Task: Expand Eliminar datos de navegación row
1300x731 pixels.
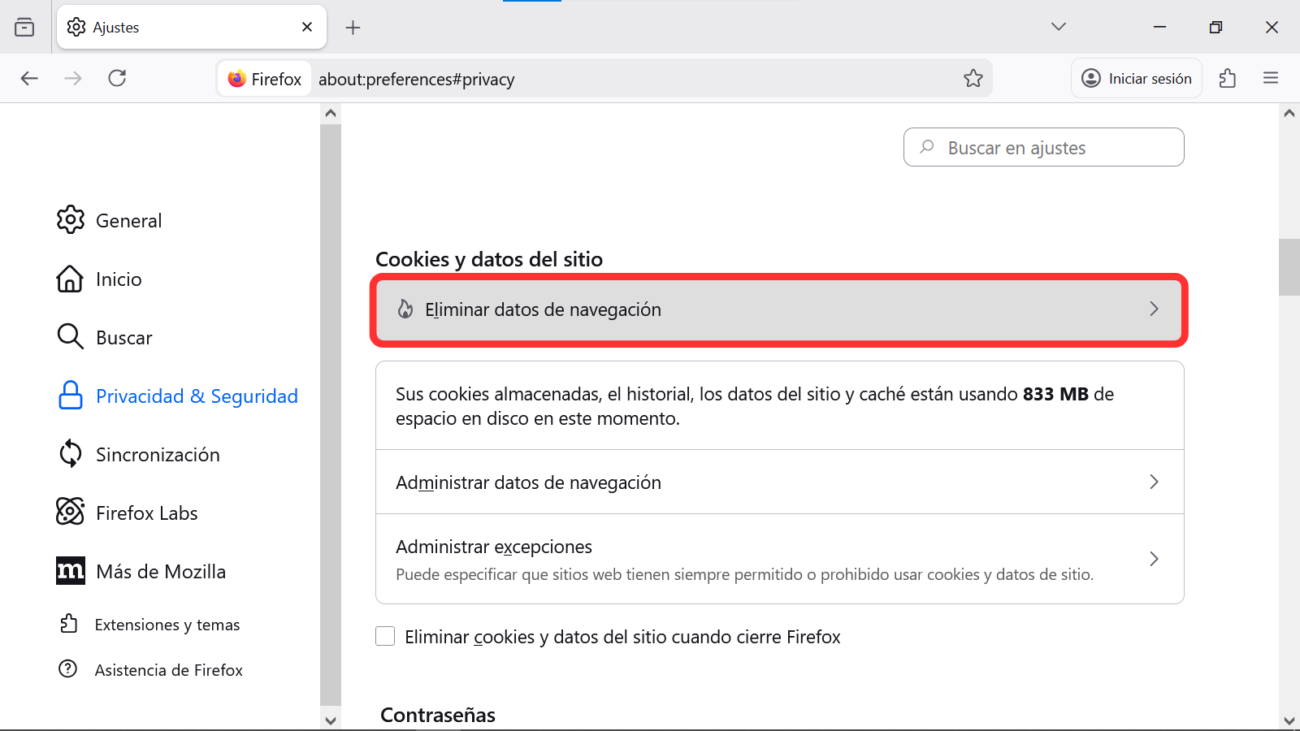Action: tap(779, 310)
